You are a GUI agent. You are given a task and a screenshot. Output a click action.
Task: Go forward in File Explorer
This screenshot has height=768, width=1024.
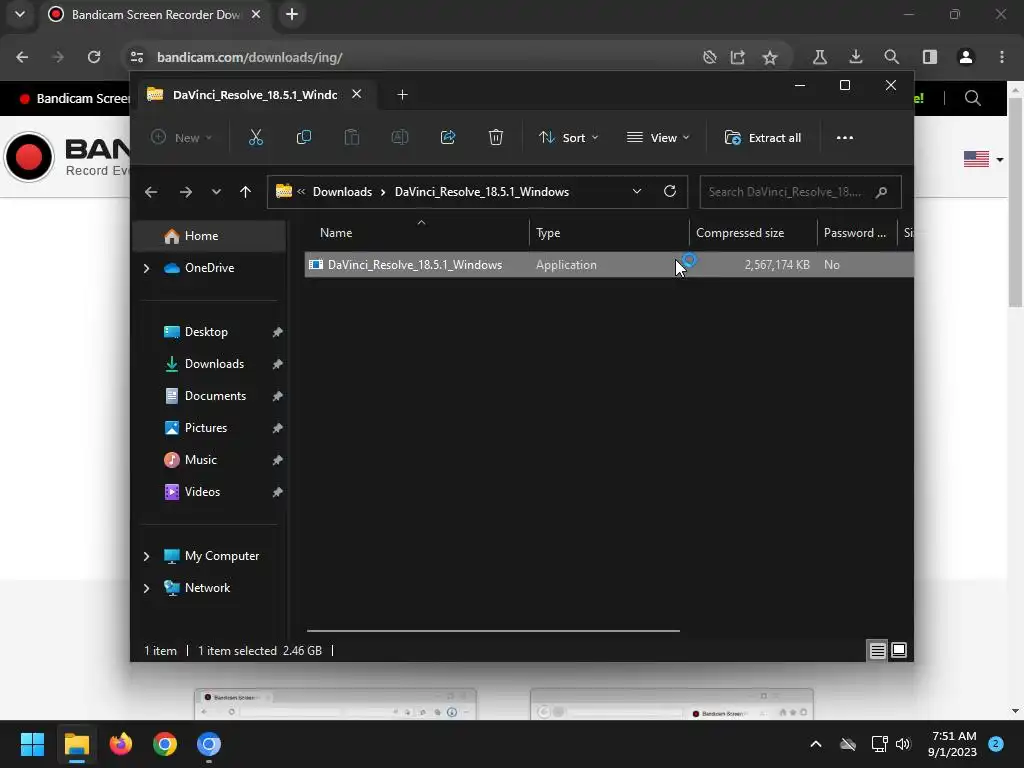tap(185, 192)
